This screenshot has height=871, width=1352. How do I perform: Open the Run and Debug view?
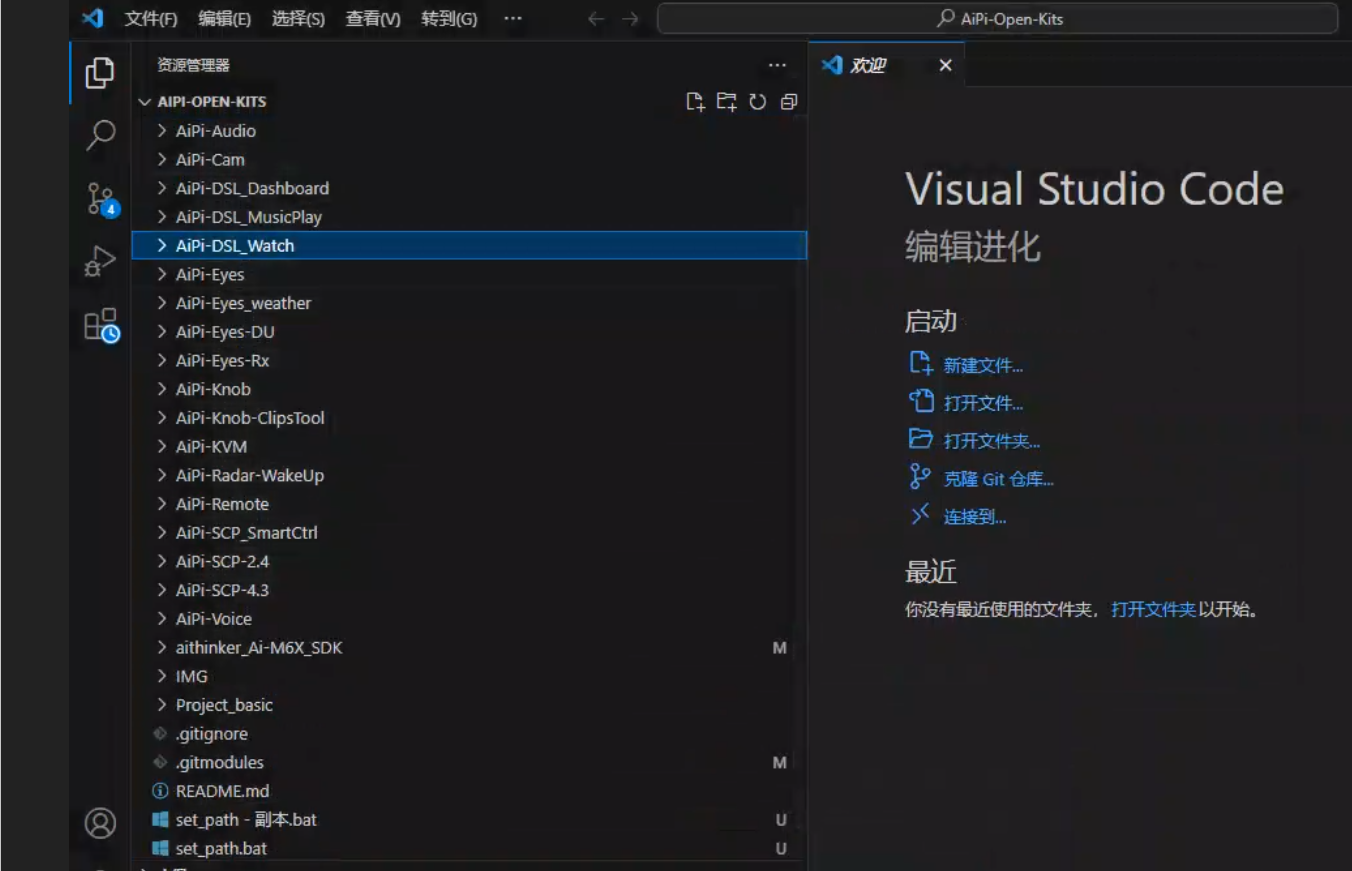[x=100, y=261]
